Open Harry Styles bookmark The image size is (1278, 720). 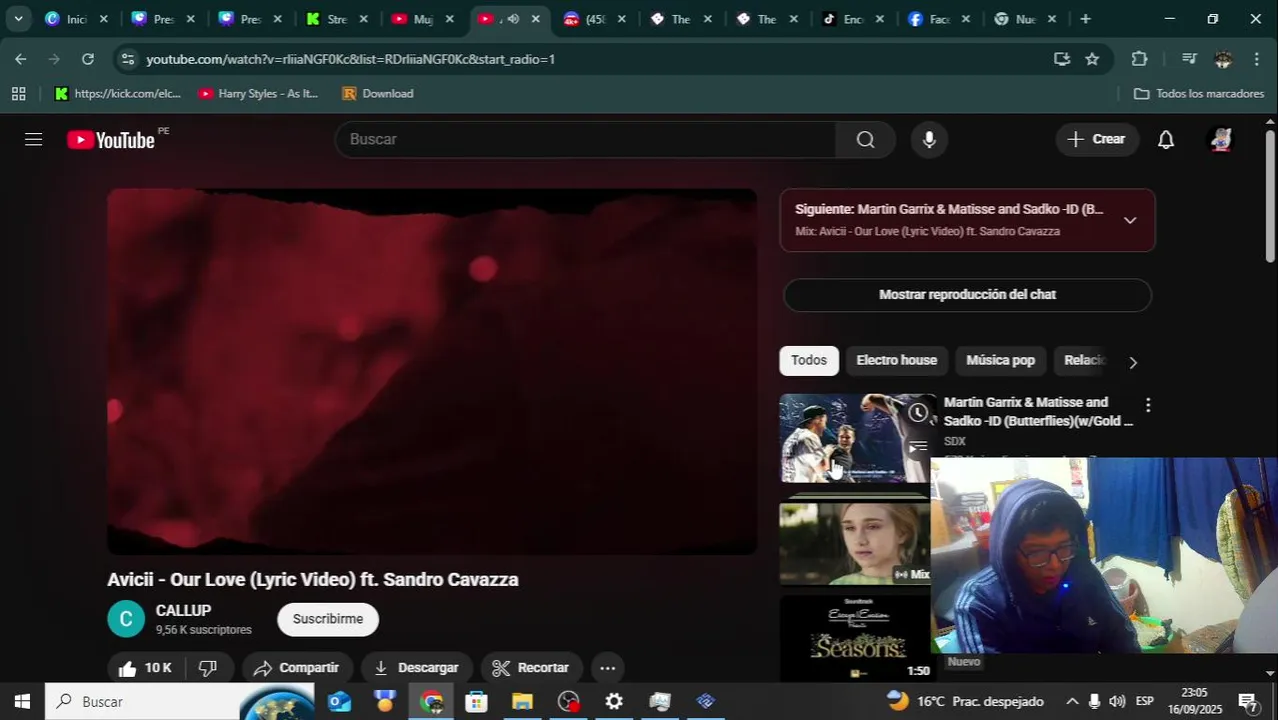tap(258, 93)
